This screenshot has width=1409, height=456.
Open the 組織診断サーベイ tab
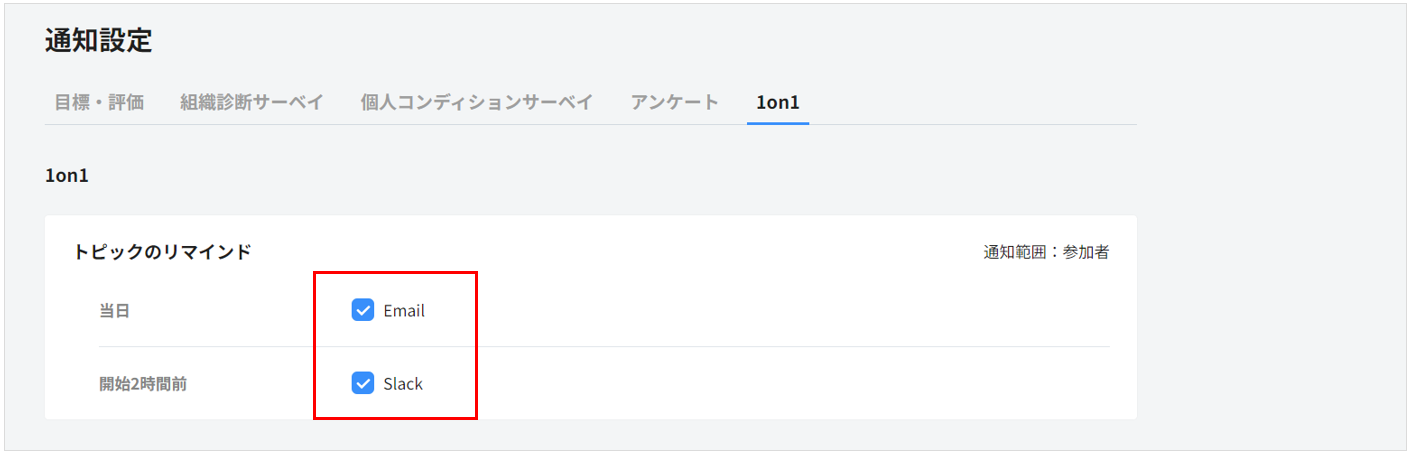click(252, 102)
